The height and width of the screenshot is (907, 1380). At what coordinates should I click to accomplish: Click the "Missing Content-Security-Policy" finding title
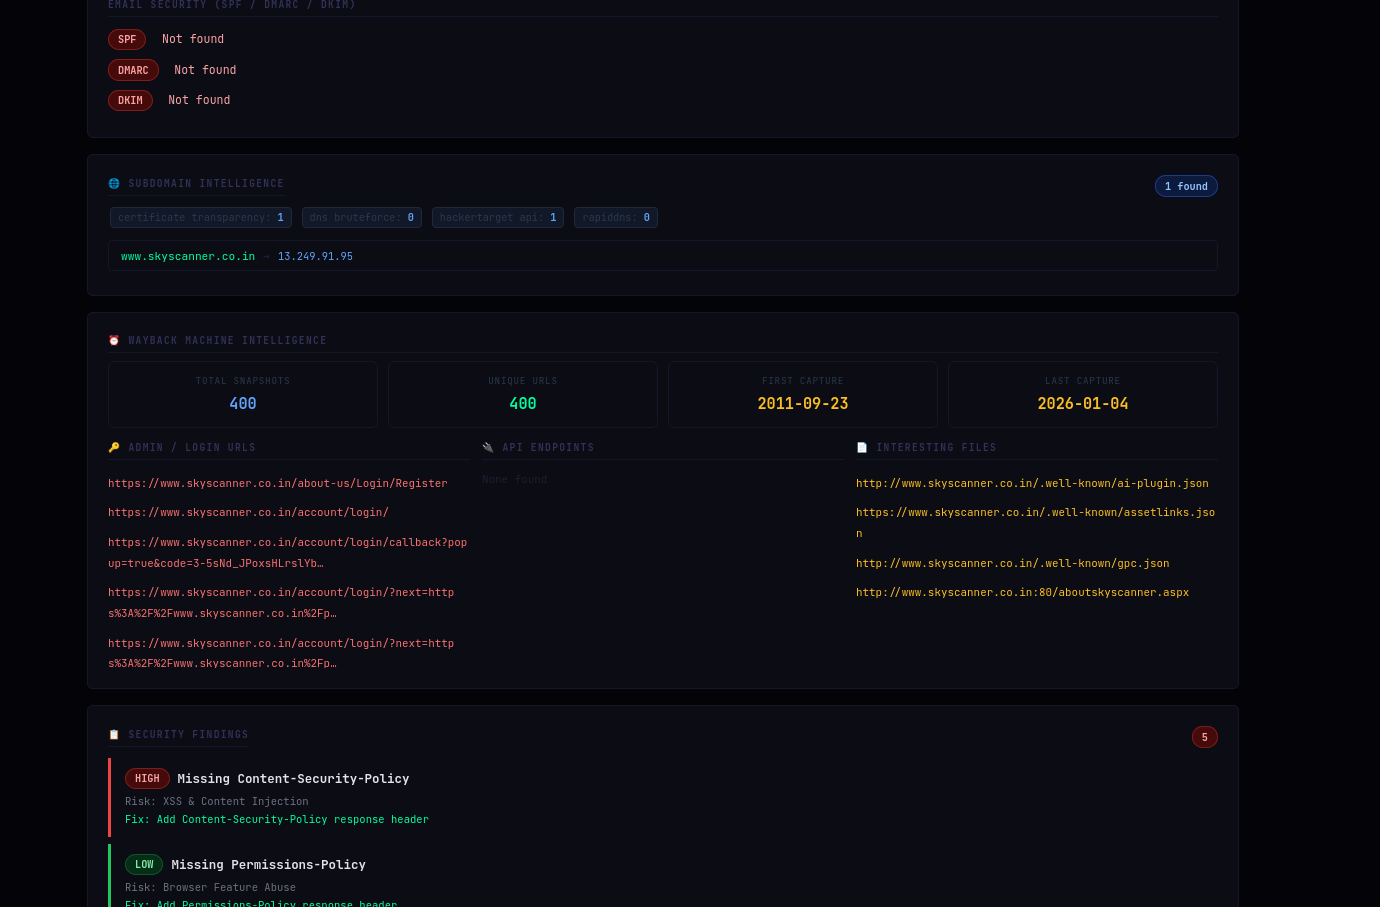pos(293,779)
